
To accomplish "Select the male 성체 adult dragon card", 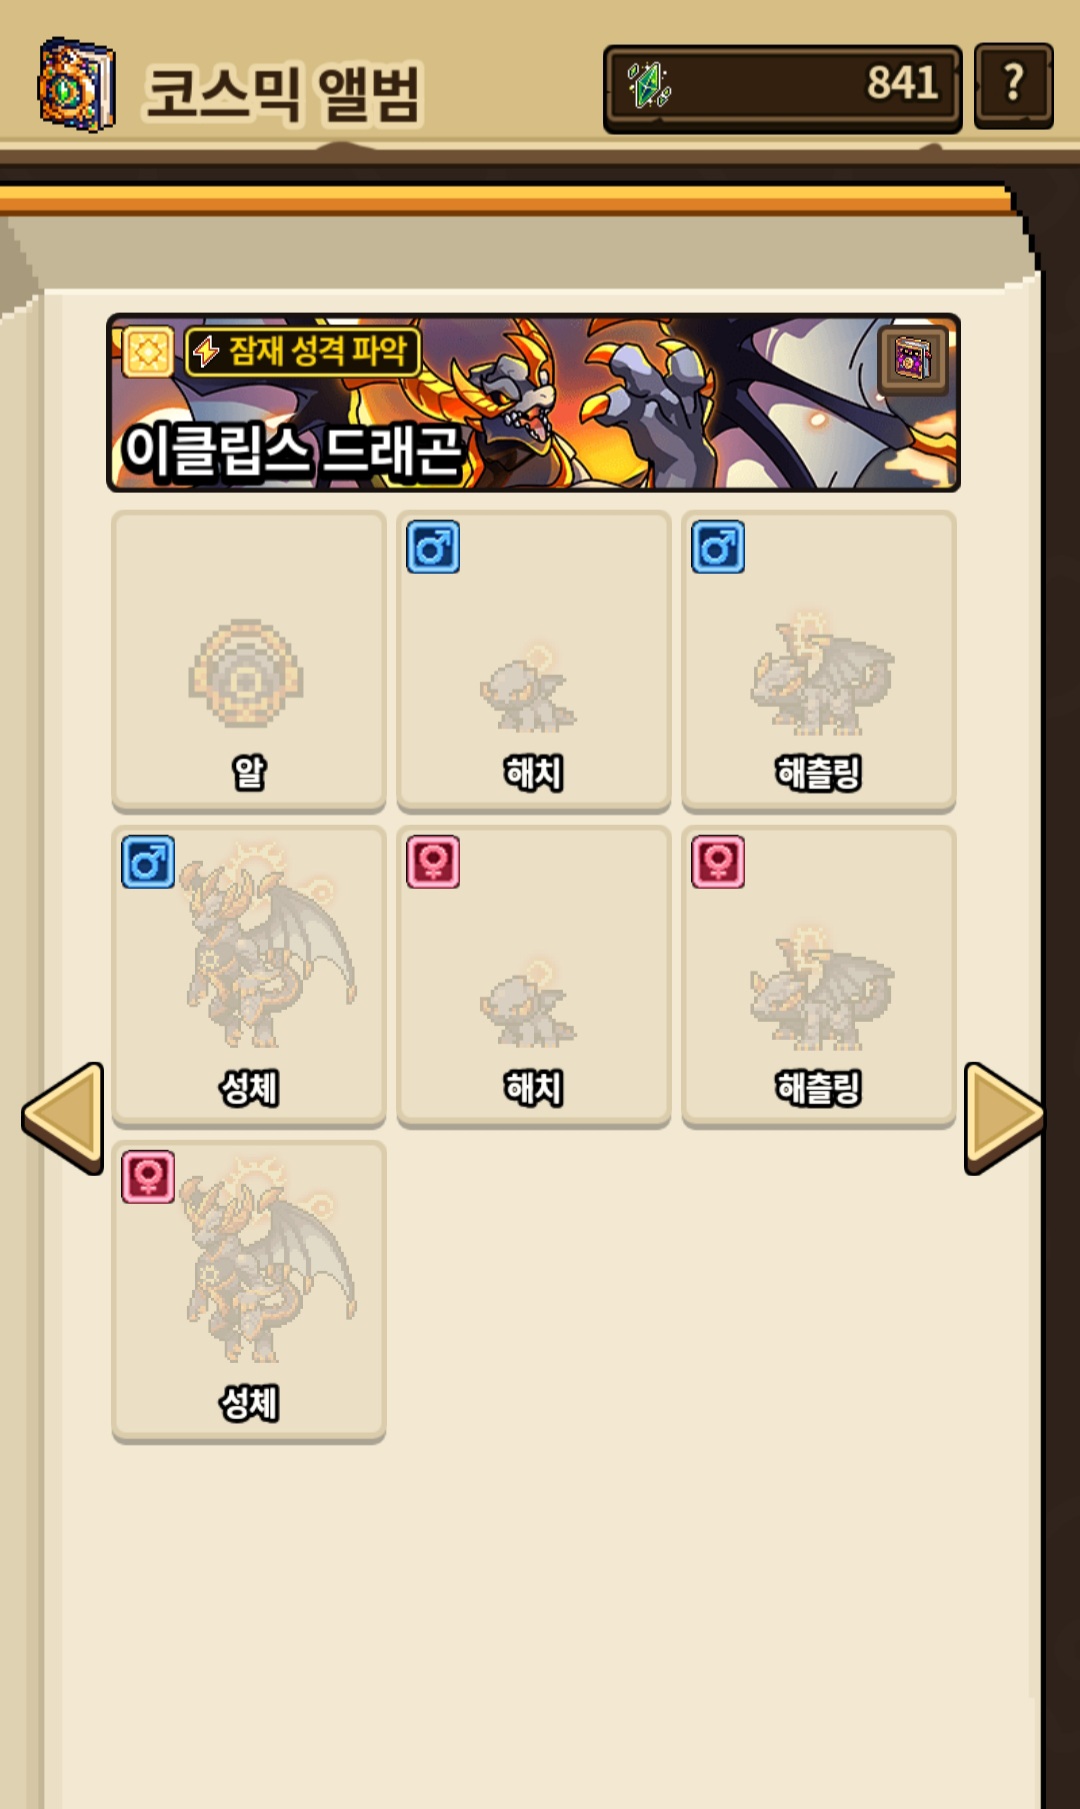I will click(x=249, y=975).
